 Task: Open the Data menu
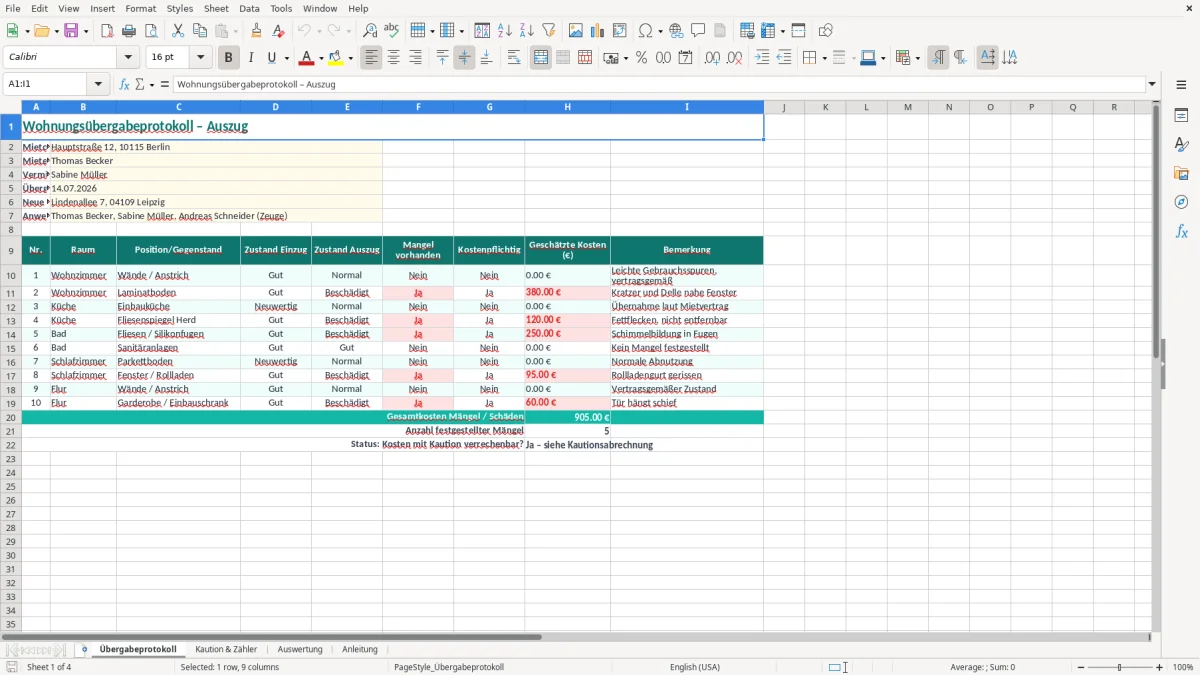point(249,8)
